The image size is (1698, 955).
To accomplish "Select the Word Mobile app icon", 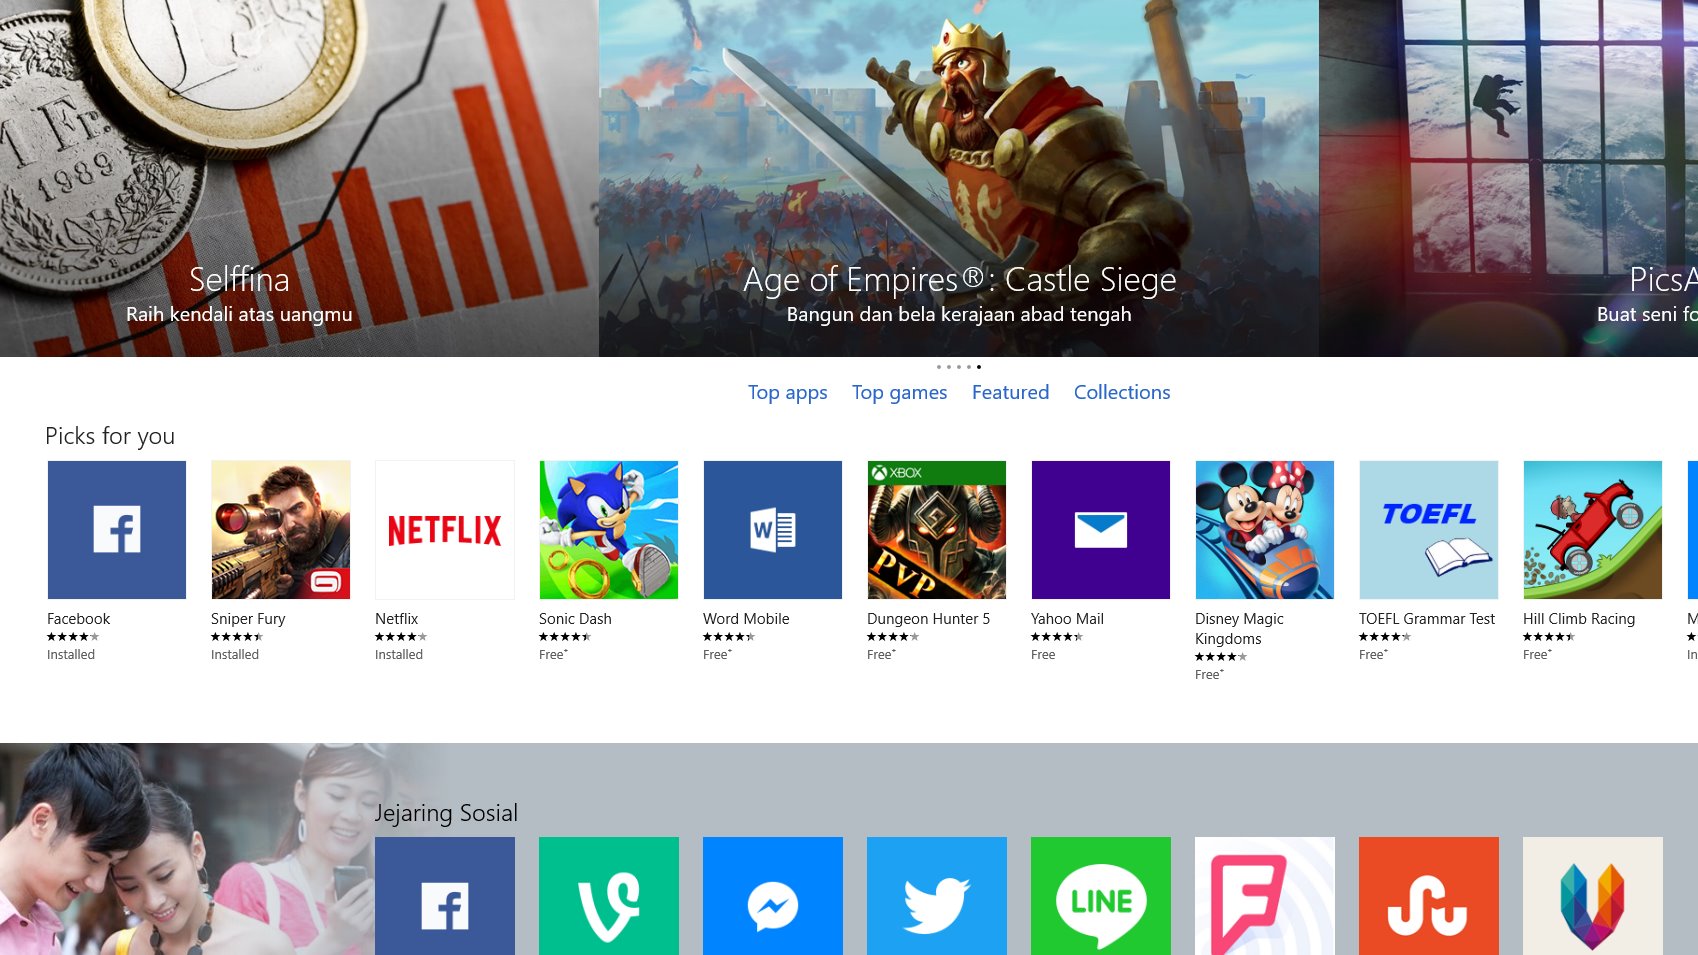I will click(x=773, y=530).
